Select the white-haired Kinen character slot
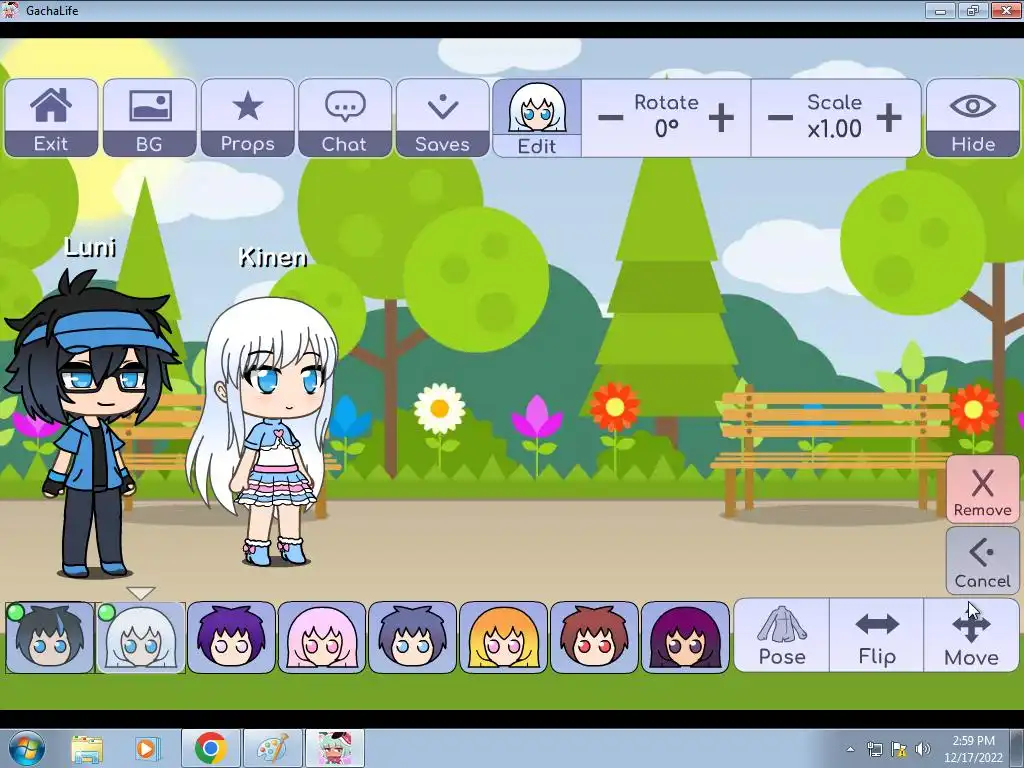This screenshot has height=768, width=1024. click(x=141, y=637)
